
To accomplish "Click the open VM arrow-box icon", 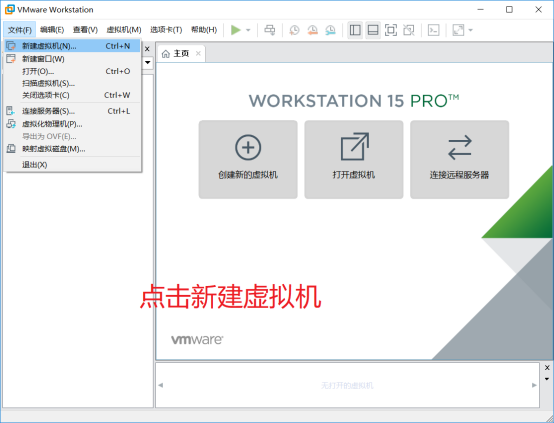I will 355,146.
